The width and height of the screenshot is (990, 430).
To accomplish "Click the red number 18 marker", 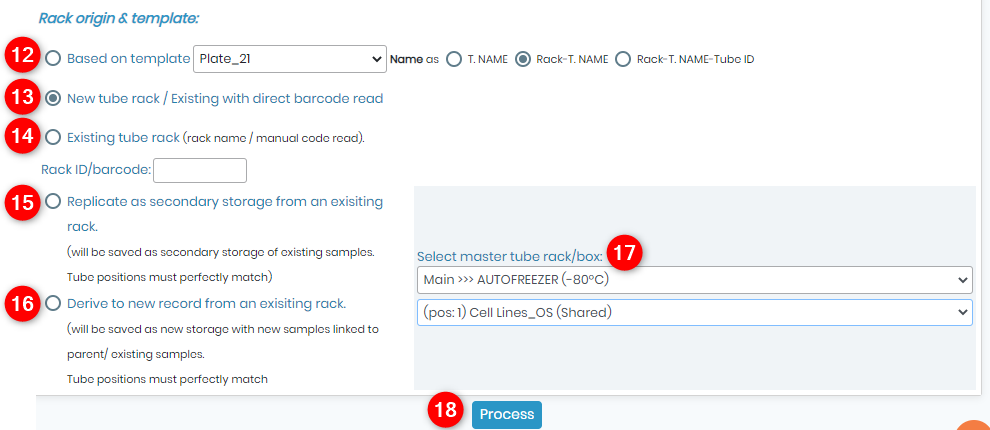I will (x=446, y=410).
